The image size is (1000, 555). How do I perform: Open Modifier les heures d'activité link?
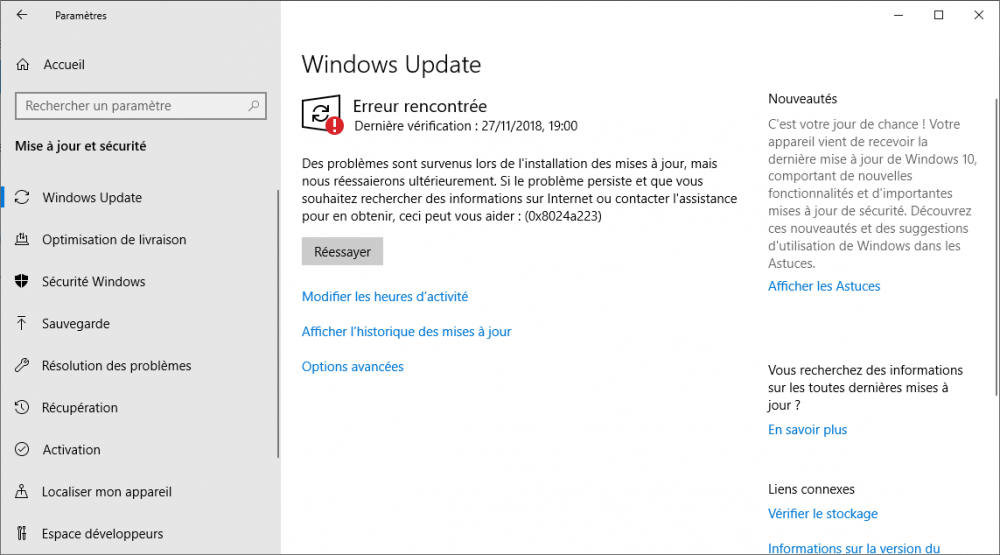(x=385, y=297)
